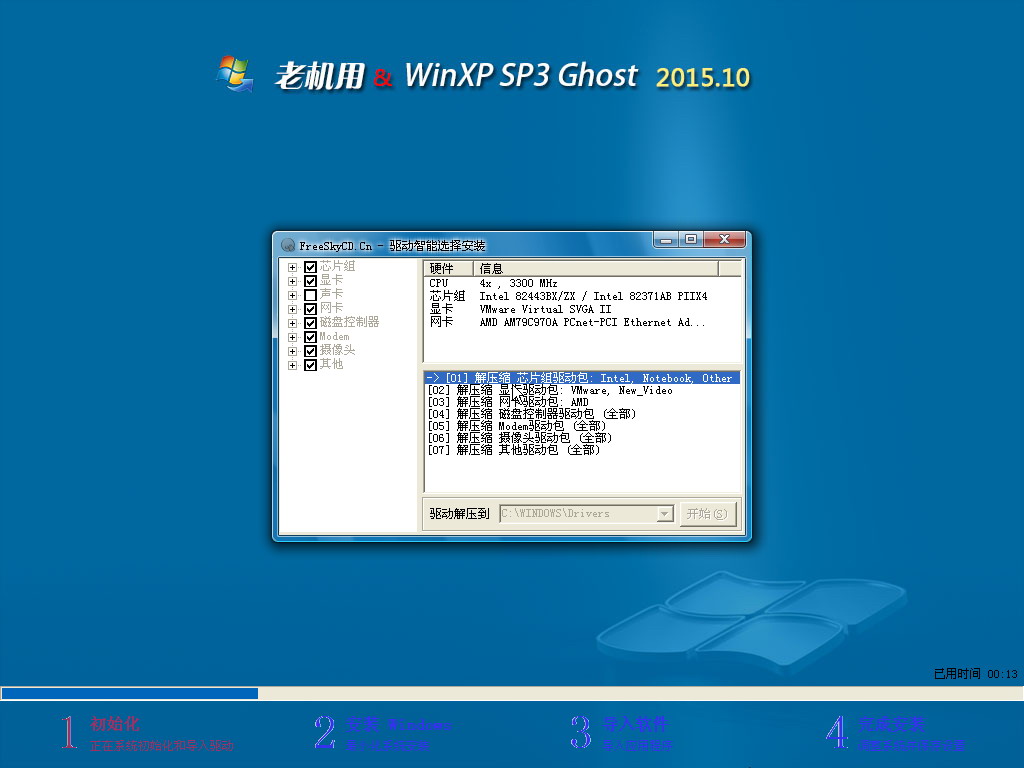Select task [02] 解压缩 显卡驱动包
This screenshot has height=768, width=1024.
pyautogui.click(x=583, y=391)
